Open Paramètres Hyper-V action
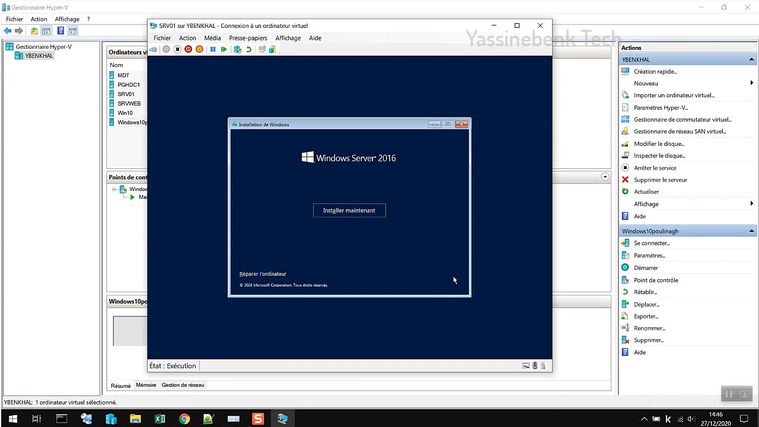The height and width of the screenshot is (427, 759). [661, 107]
